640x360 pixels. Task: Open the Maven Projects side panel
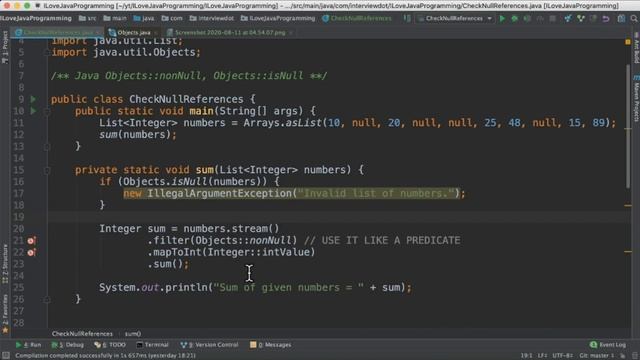(636, 98)
